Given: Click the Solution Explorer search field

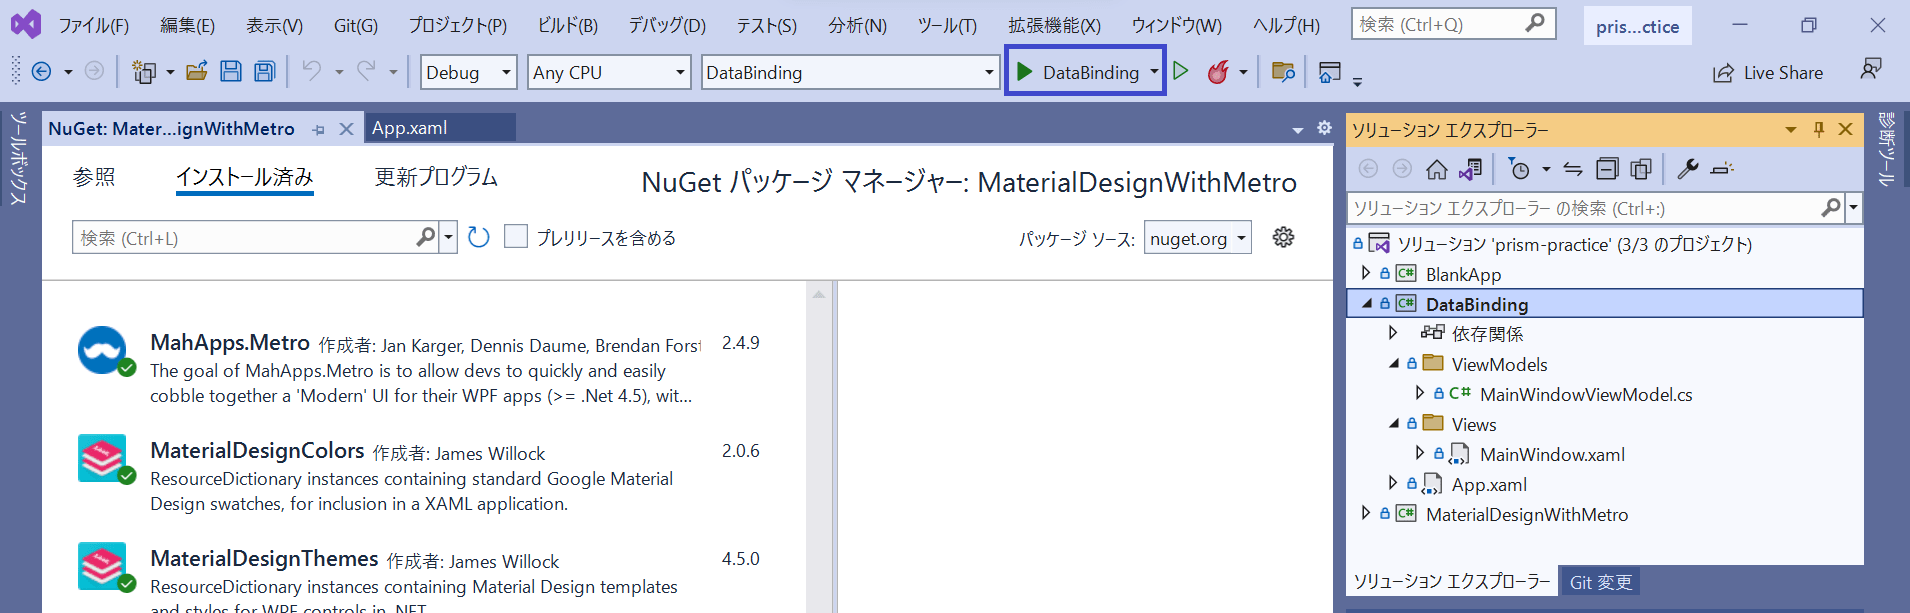Looking at the screenshot, I should coord(1583,208).
